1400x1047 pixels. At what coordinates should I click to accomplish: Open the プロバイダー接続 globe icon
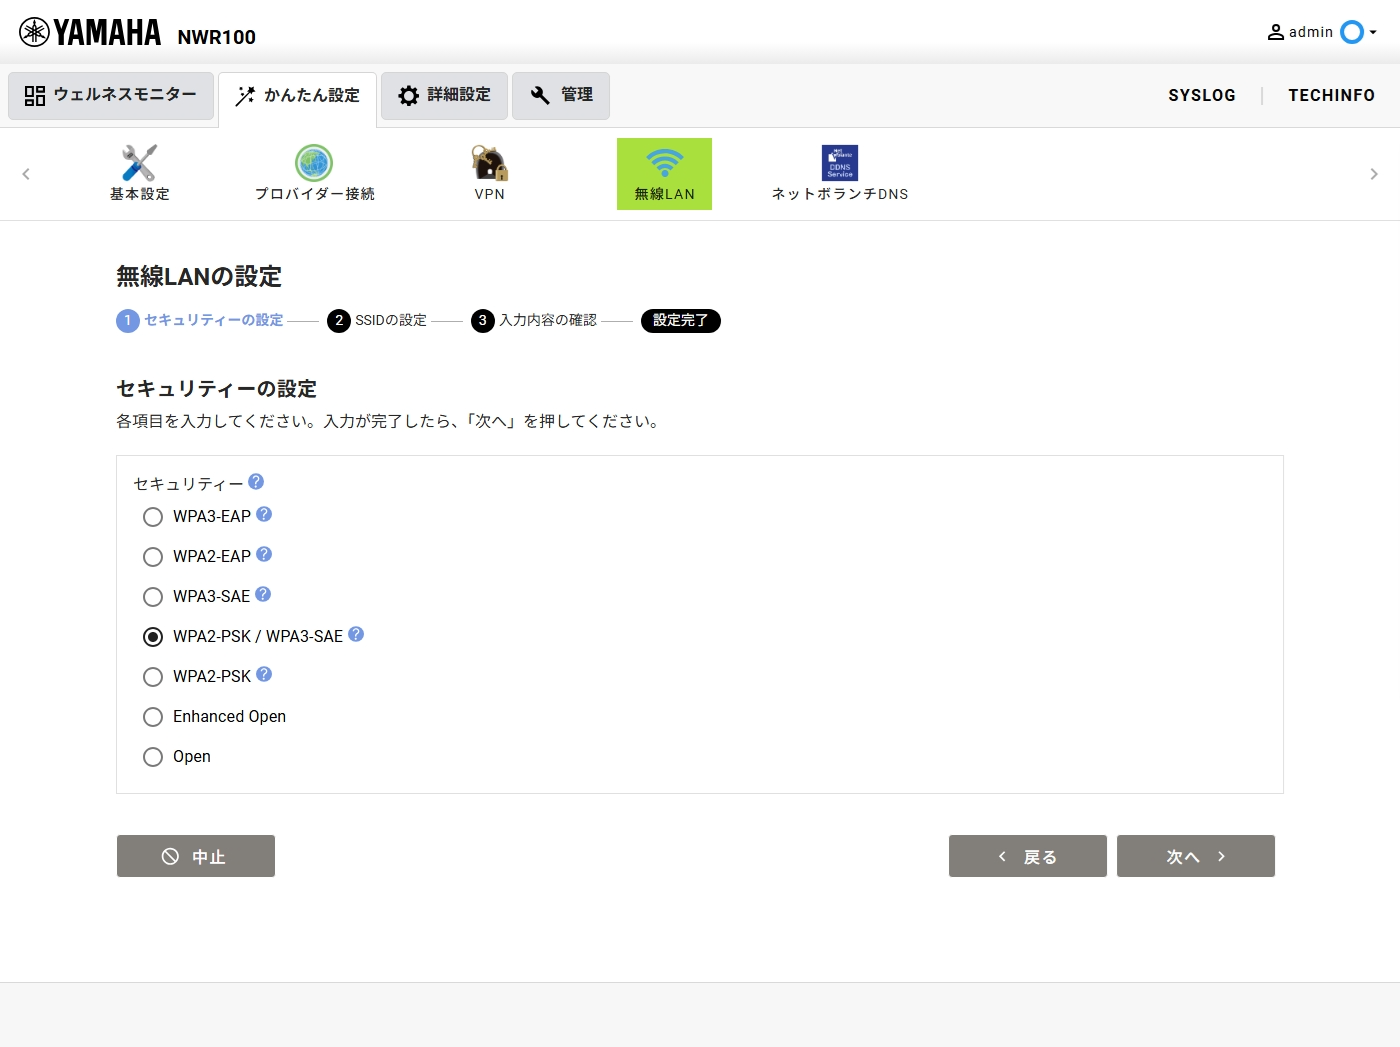314,164
